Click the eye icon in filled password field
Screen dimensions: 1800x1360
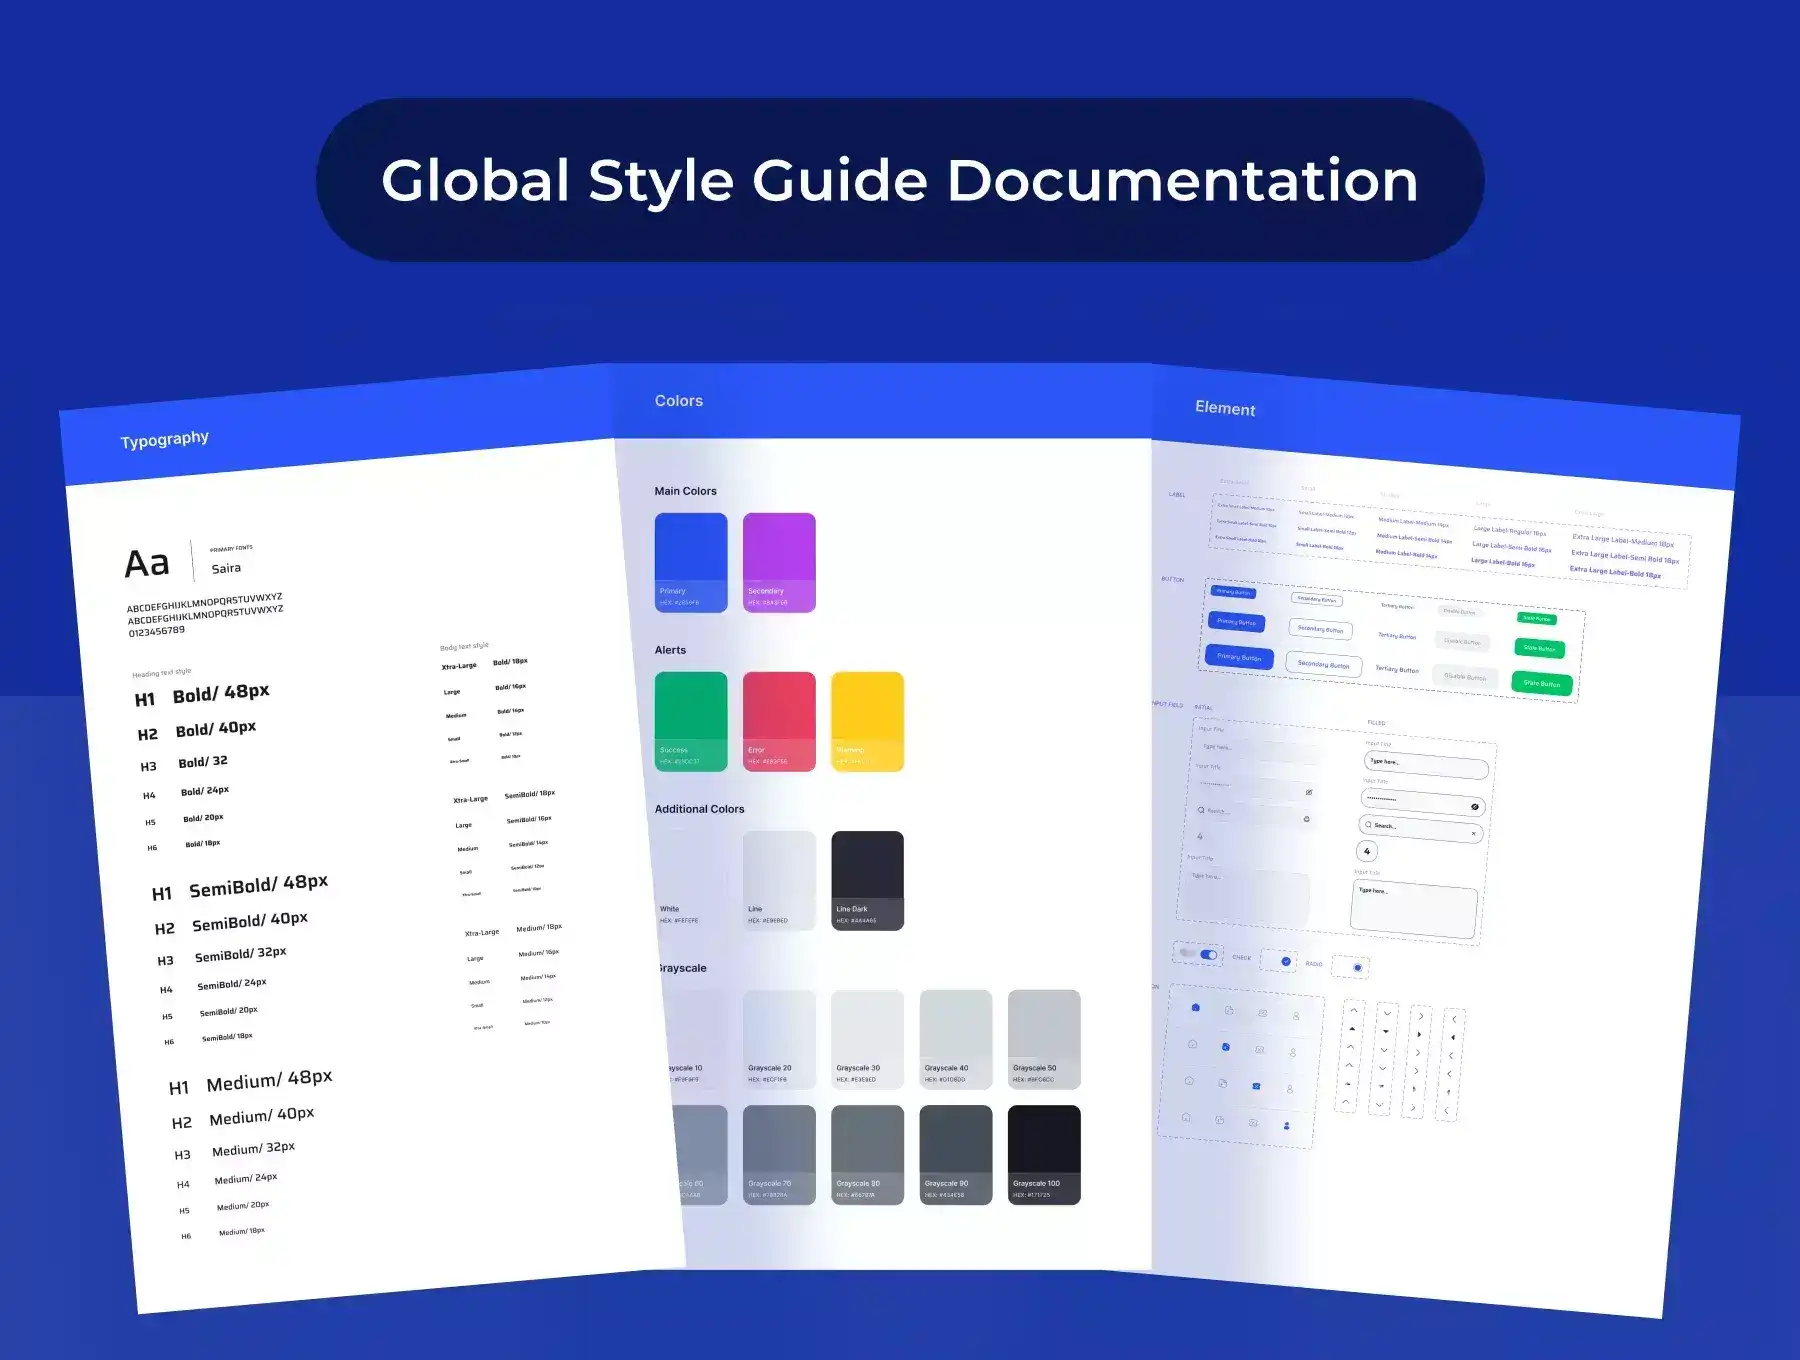(1474, 807)
